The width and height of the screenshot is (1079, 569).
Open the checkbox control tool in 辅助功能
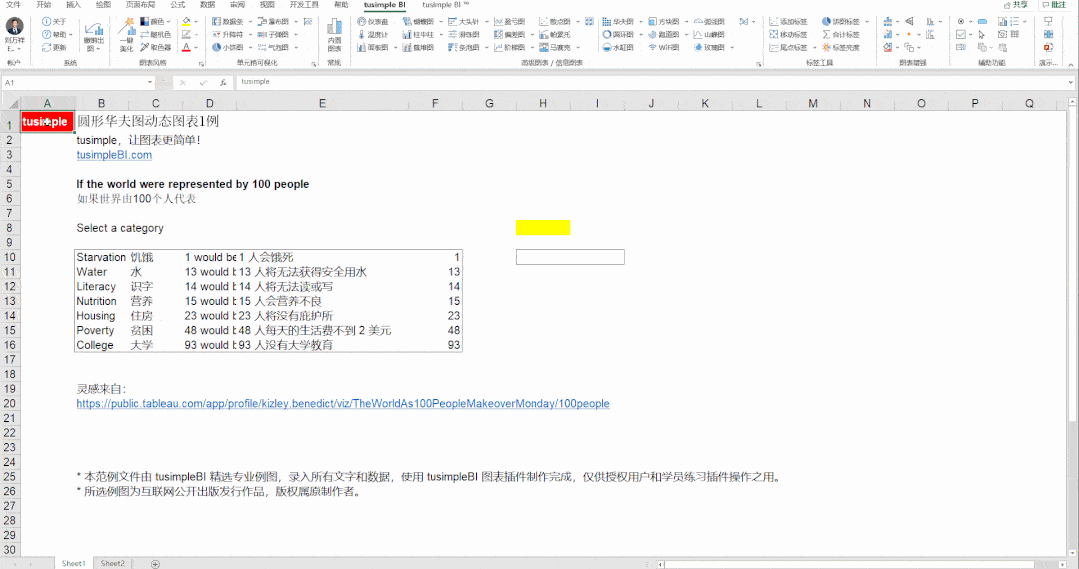pyautogui.click(x=961, y=34)
